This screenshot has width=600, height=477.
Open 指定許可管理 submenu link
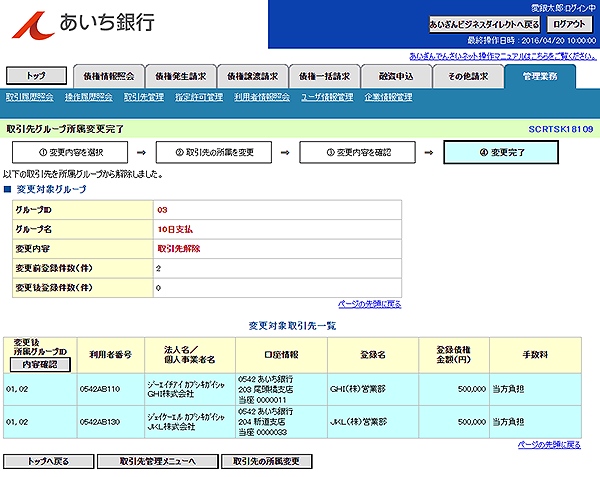[x=199, y=97]
